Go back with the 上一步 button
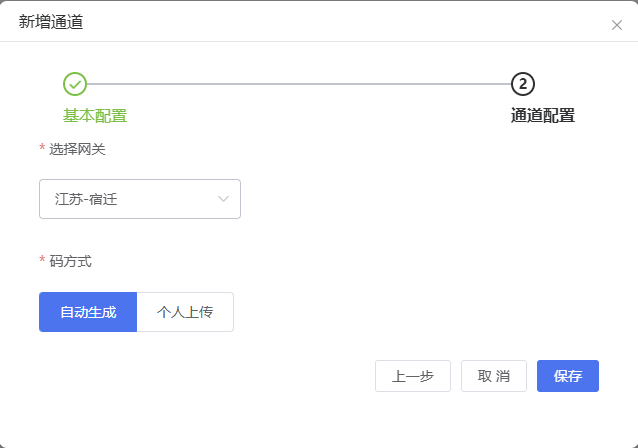 tap(413, 376)
